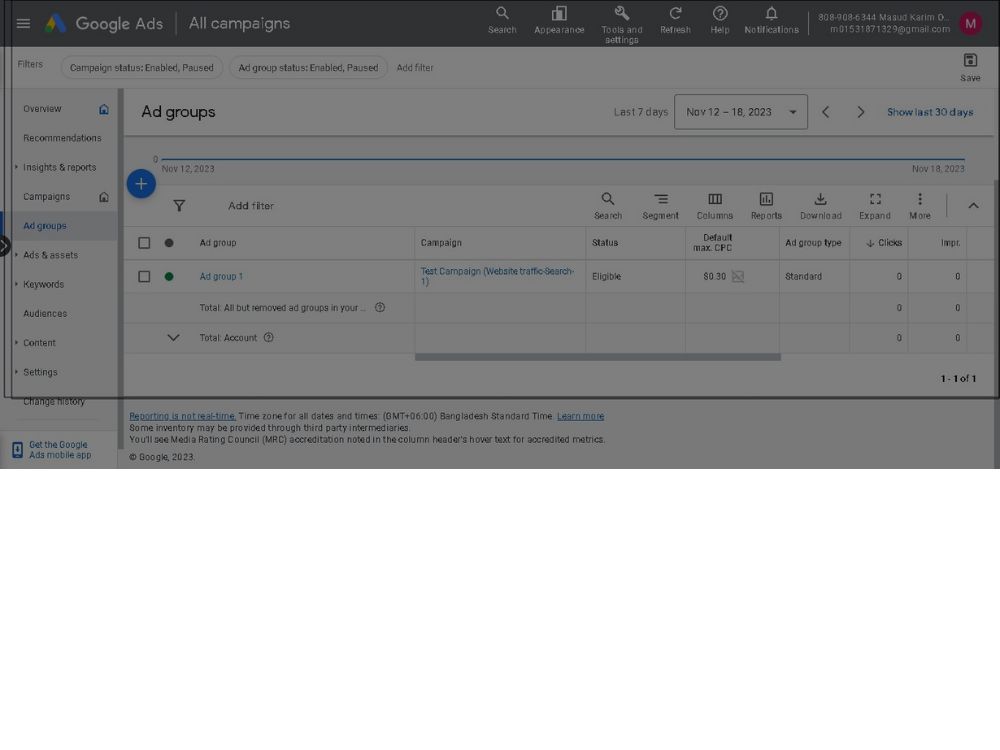Image resolution: width=1000 pixels, height=750 pixels.
Task: Click the Ad group status filter chip
Action: [308, 68]
